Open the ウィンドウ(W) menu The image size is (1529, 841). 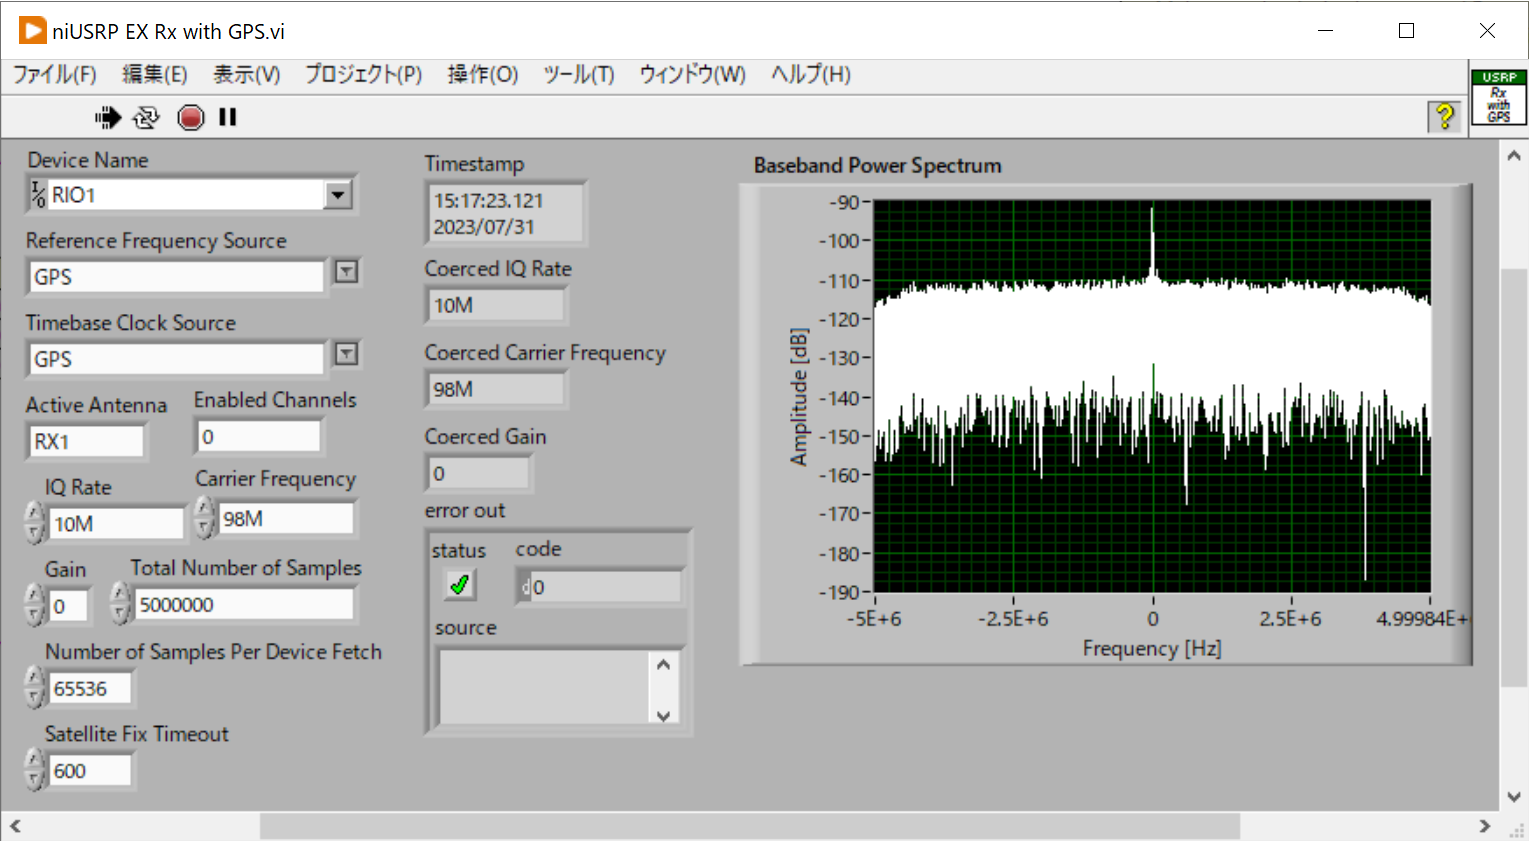click(692, 75)
